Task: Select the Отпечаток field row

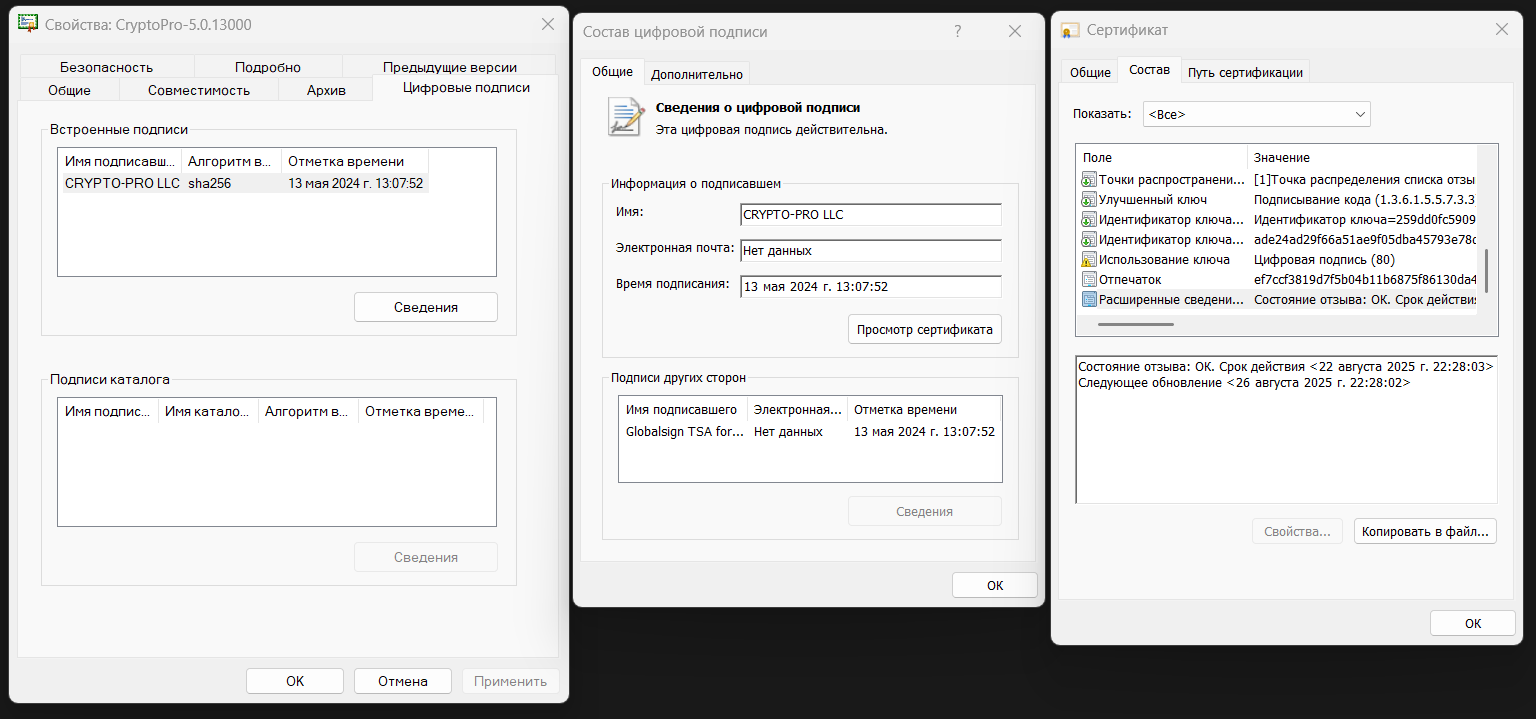Action: (x=1277, y=280)
